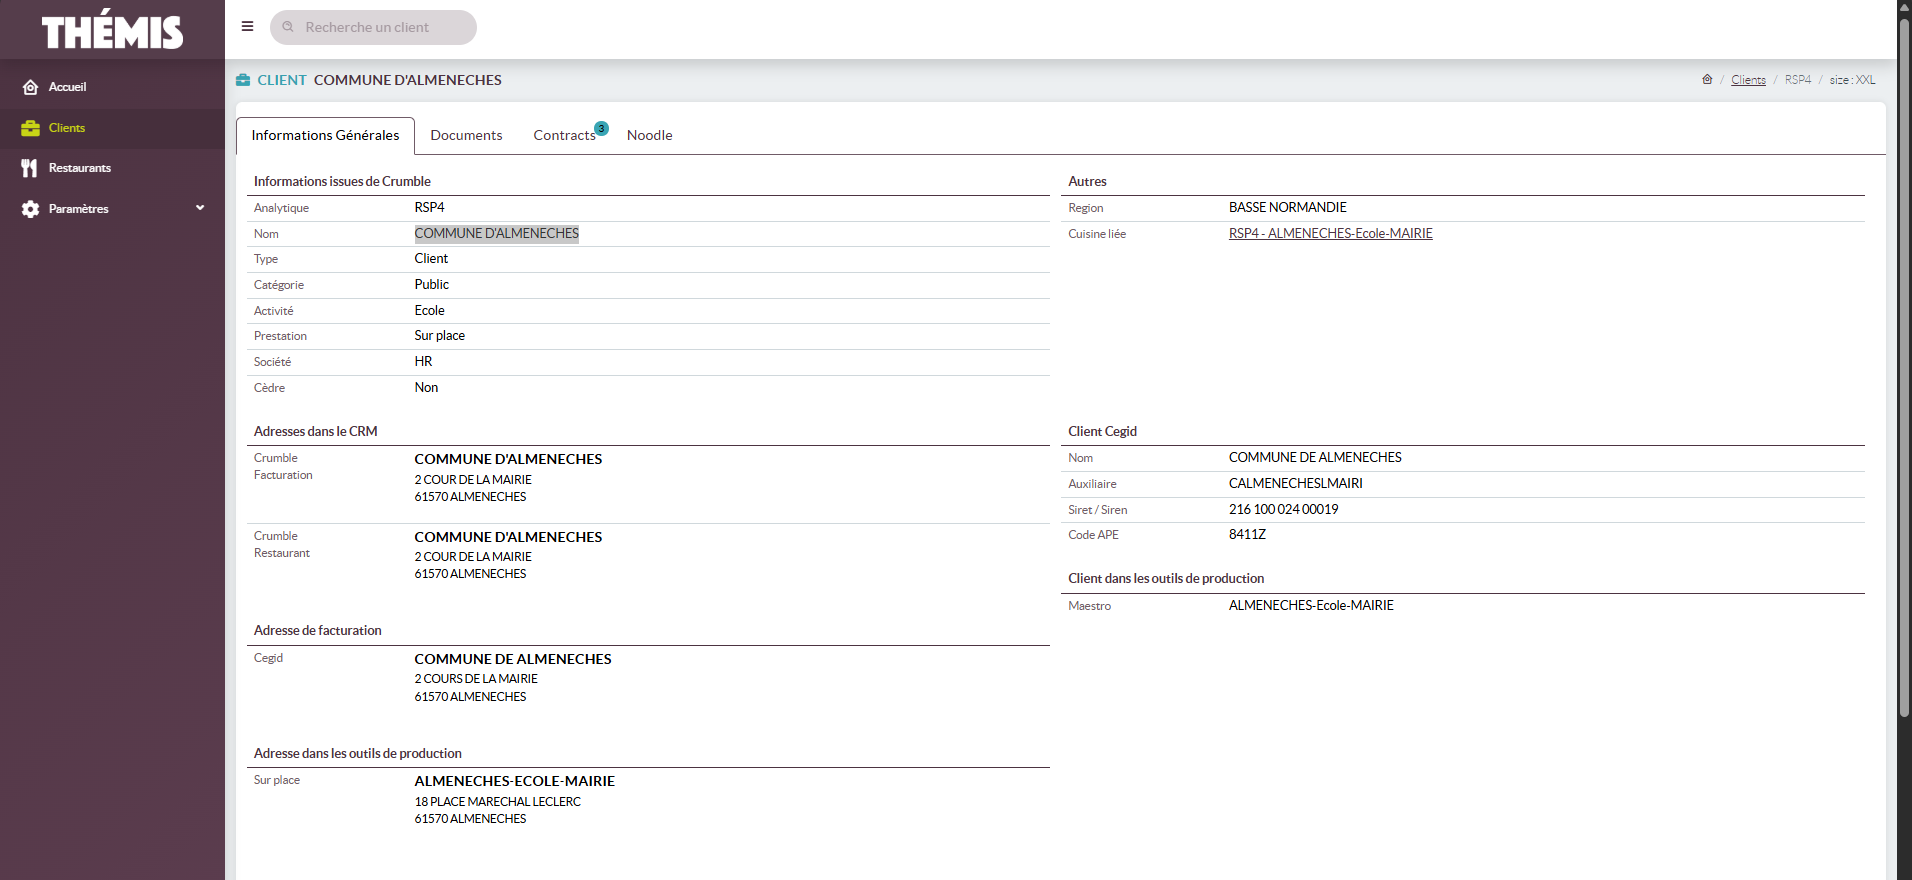
Task: Click the Catégorie value Public
Action: [432, 285]
